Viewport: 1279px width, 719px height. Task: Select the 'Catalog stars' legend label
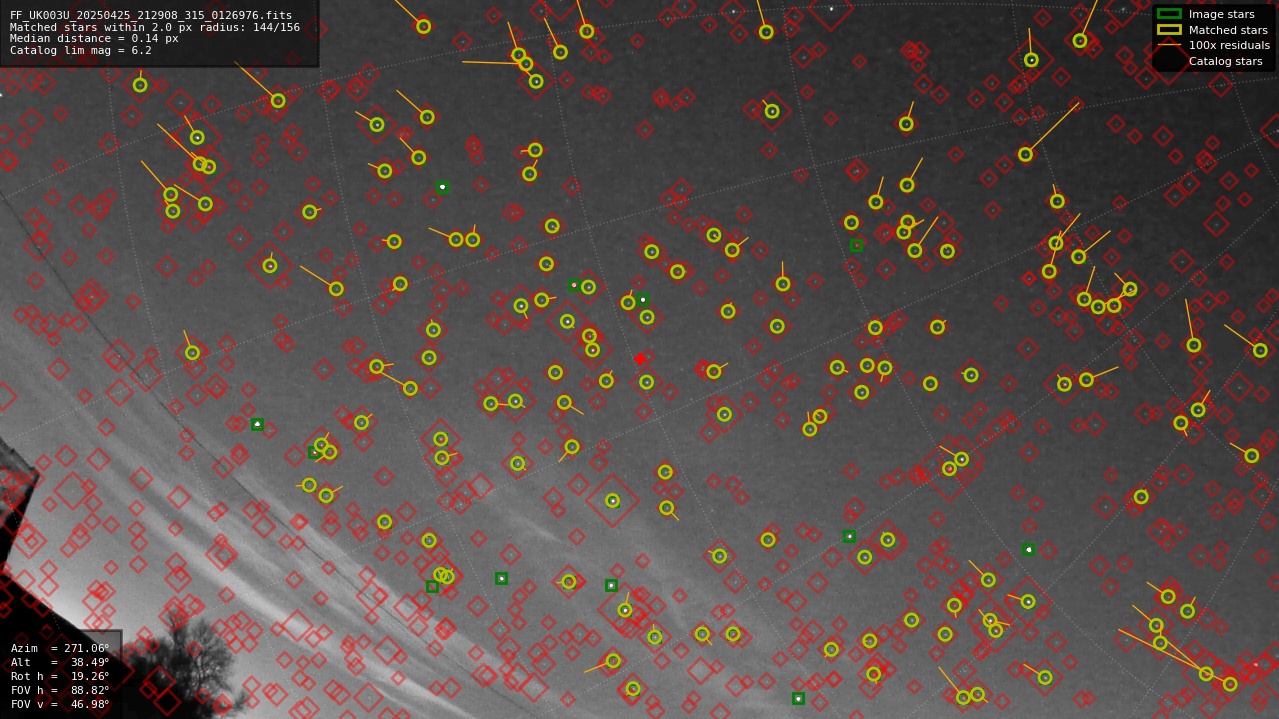[1225, 61]
